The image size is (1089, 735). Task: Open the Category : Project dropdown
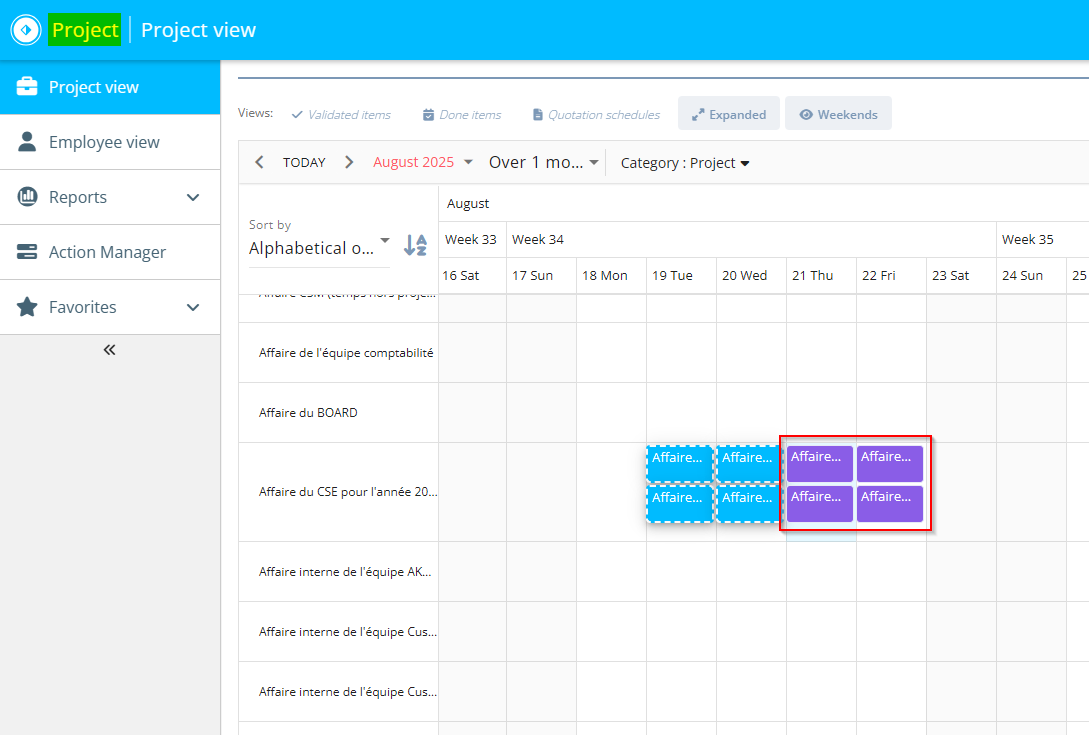pyautogui.click(x=685, y=163)
